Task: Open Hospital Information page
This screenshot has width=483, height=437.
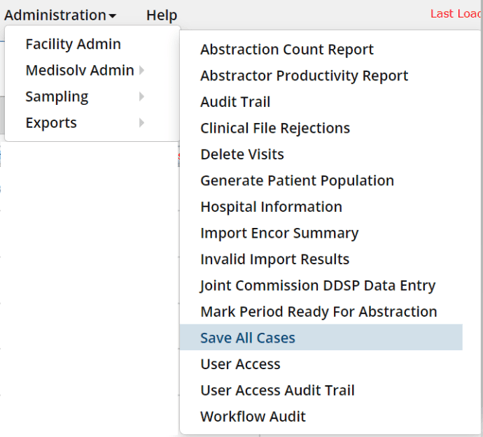Action: point(271,207)
